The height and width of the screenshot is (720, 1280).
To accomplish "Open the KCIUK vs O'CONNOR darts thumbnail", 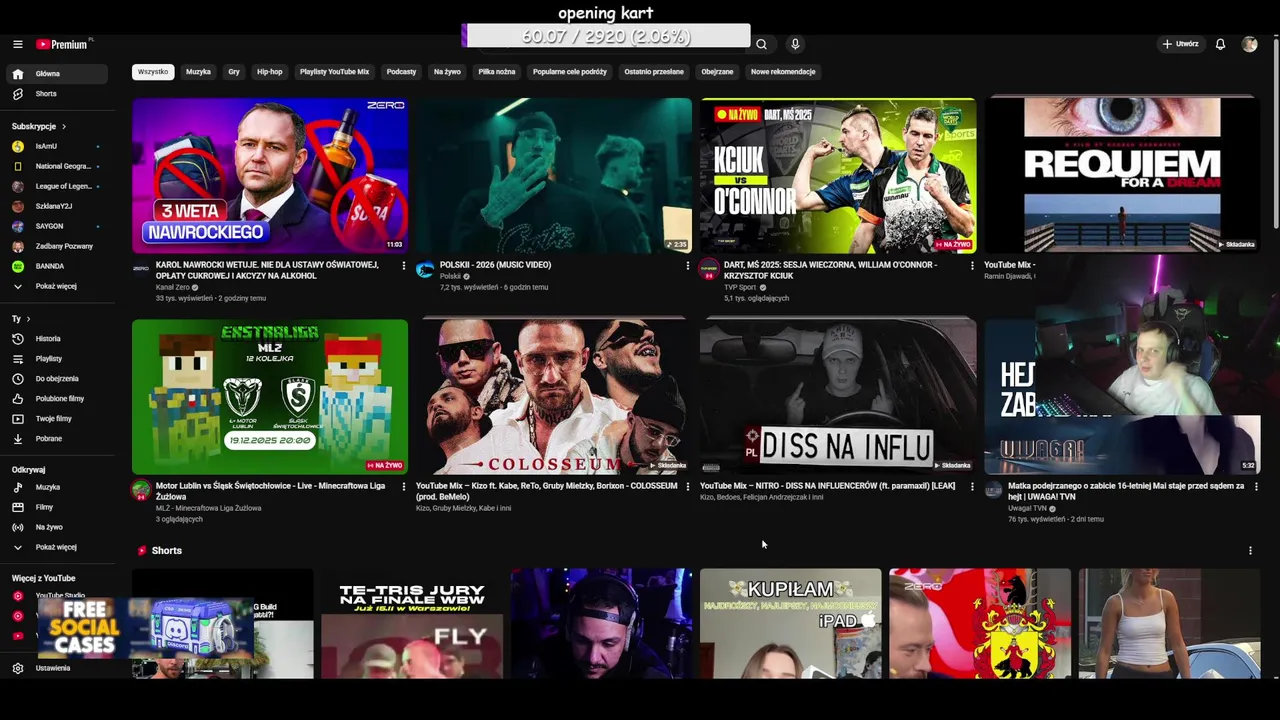I will tap(838, 175).
